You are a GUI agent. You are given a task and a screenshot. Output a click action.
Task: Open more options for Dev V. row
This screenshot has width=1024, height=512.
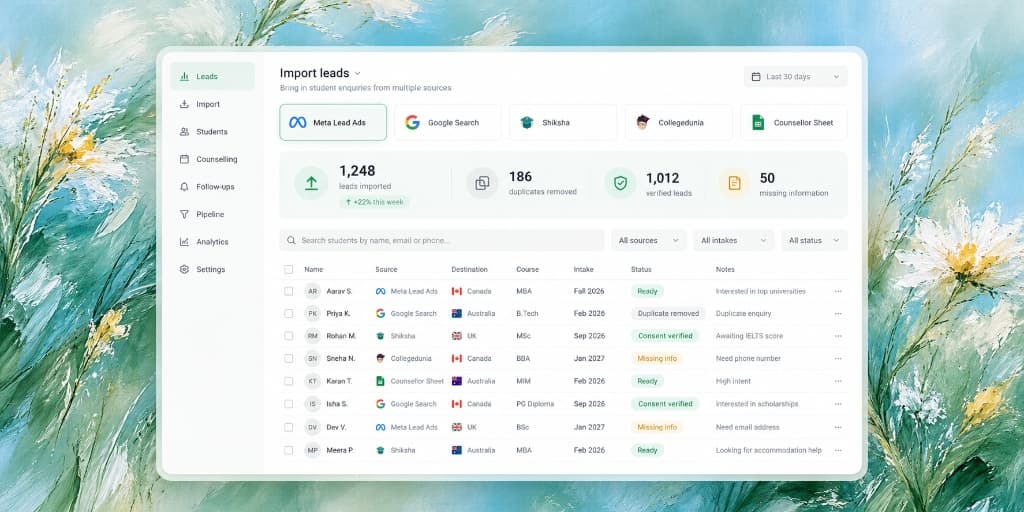pyautogui.click(x=838, y=427)
